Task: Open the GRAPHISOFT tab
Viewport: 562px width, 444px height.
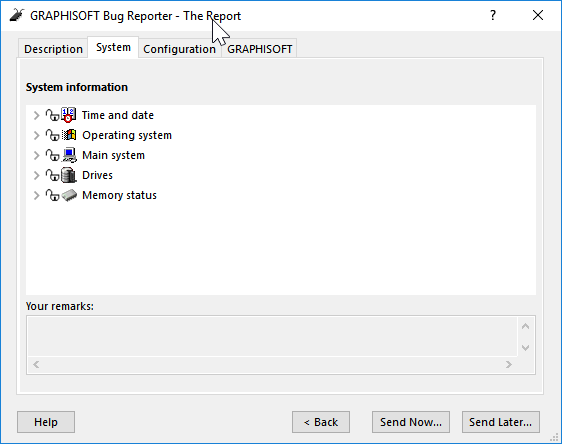Action: click(x=259, y=49)
